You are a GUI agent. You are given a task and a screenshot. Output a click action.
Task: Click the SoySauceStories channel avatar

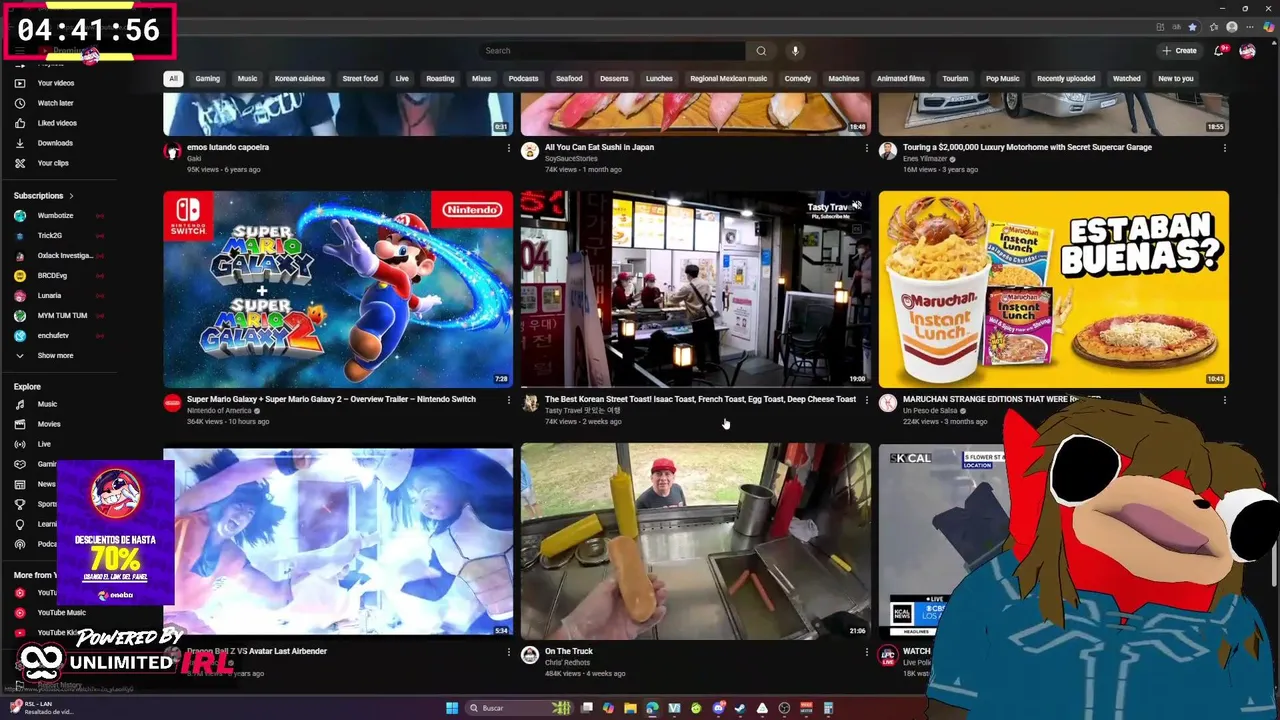pyautogui.click(x=530, y=151)
